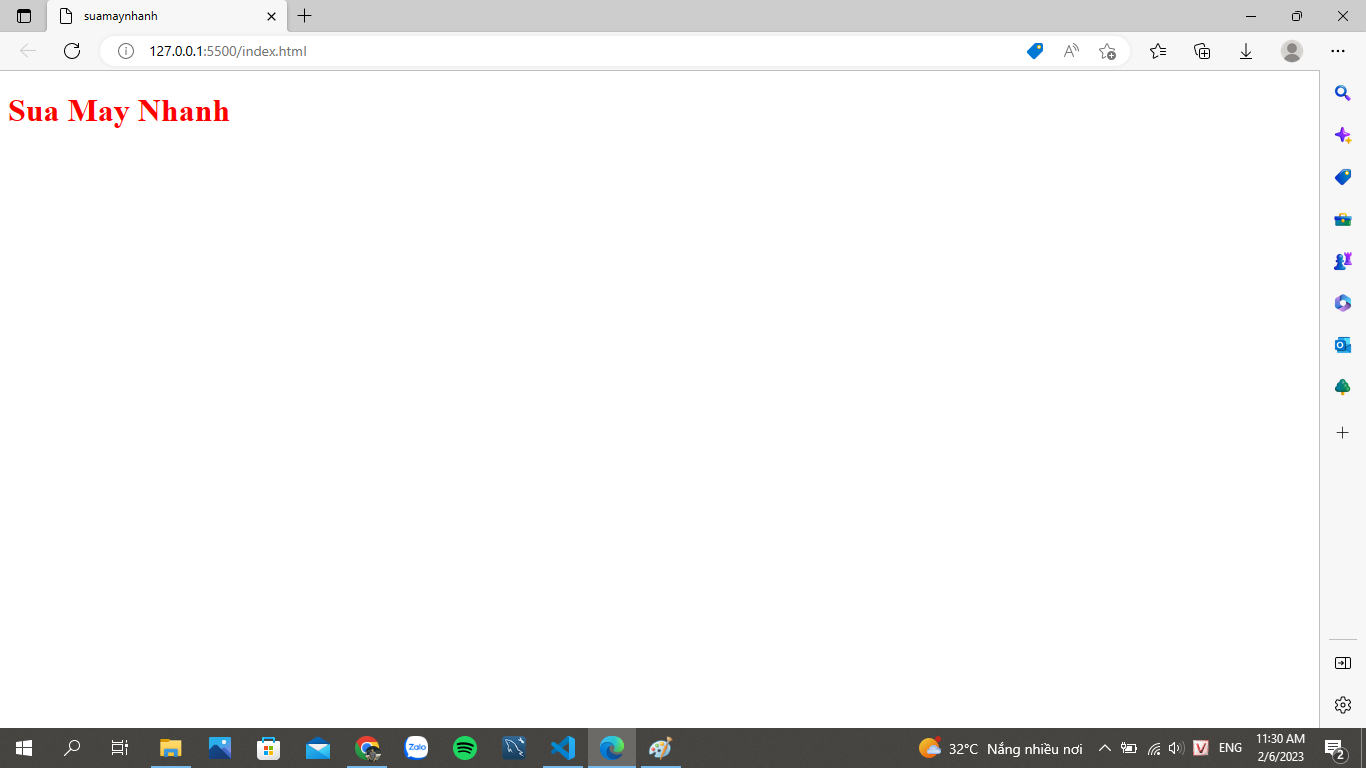Viewport: 1366px width, 768px height.
Task: Open sidebar Tools briefcase icon
Action: tap(1343, 219)
